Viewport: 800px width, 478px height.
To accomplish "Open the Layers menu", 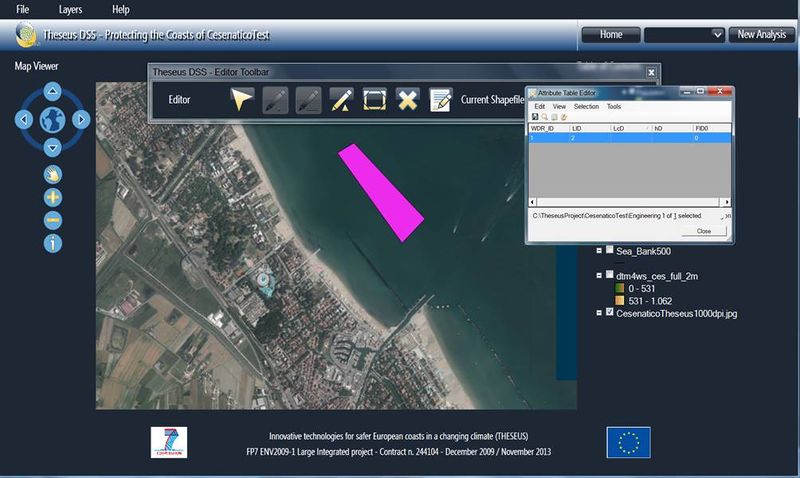I will pyautogui.click(x=70, y=9).
